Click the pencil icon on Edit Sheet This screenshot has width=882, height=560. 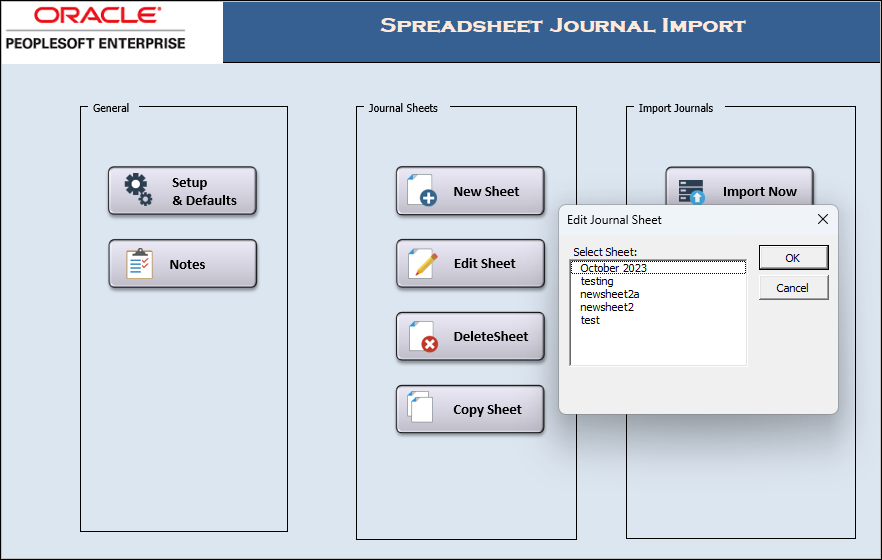point(423,263)
